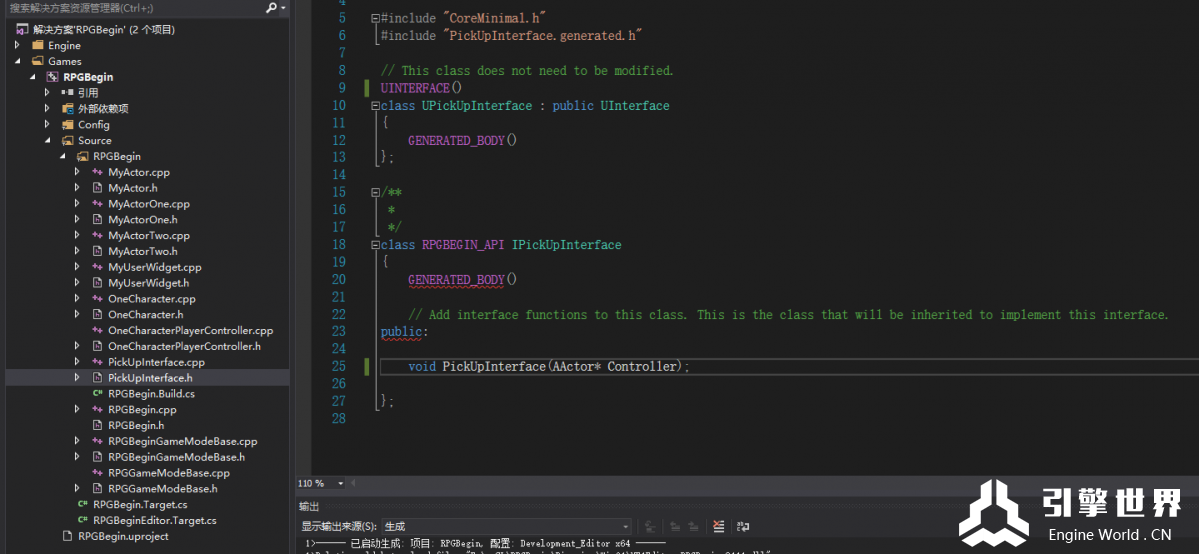
Task: Click Go to Next Message icon in Output
Action: (693, 526)
